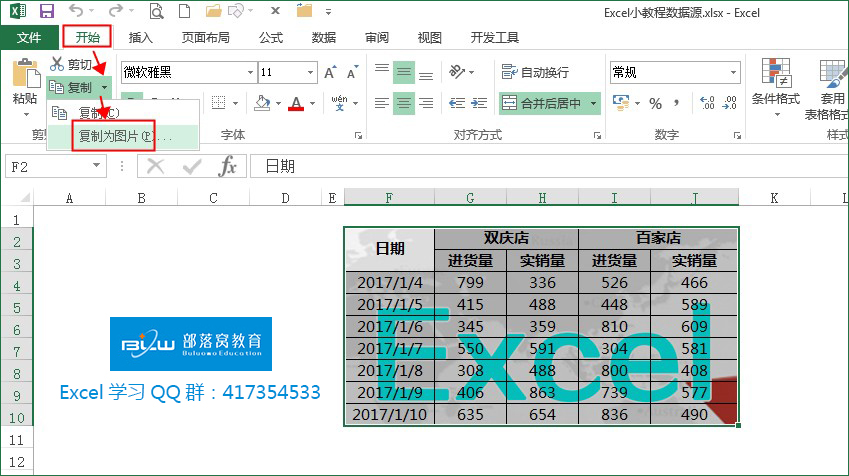
Task: Click the Insert Function fx icon
Action: (x=227, y=166)
